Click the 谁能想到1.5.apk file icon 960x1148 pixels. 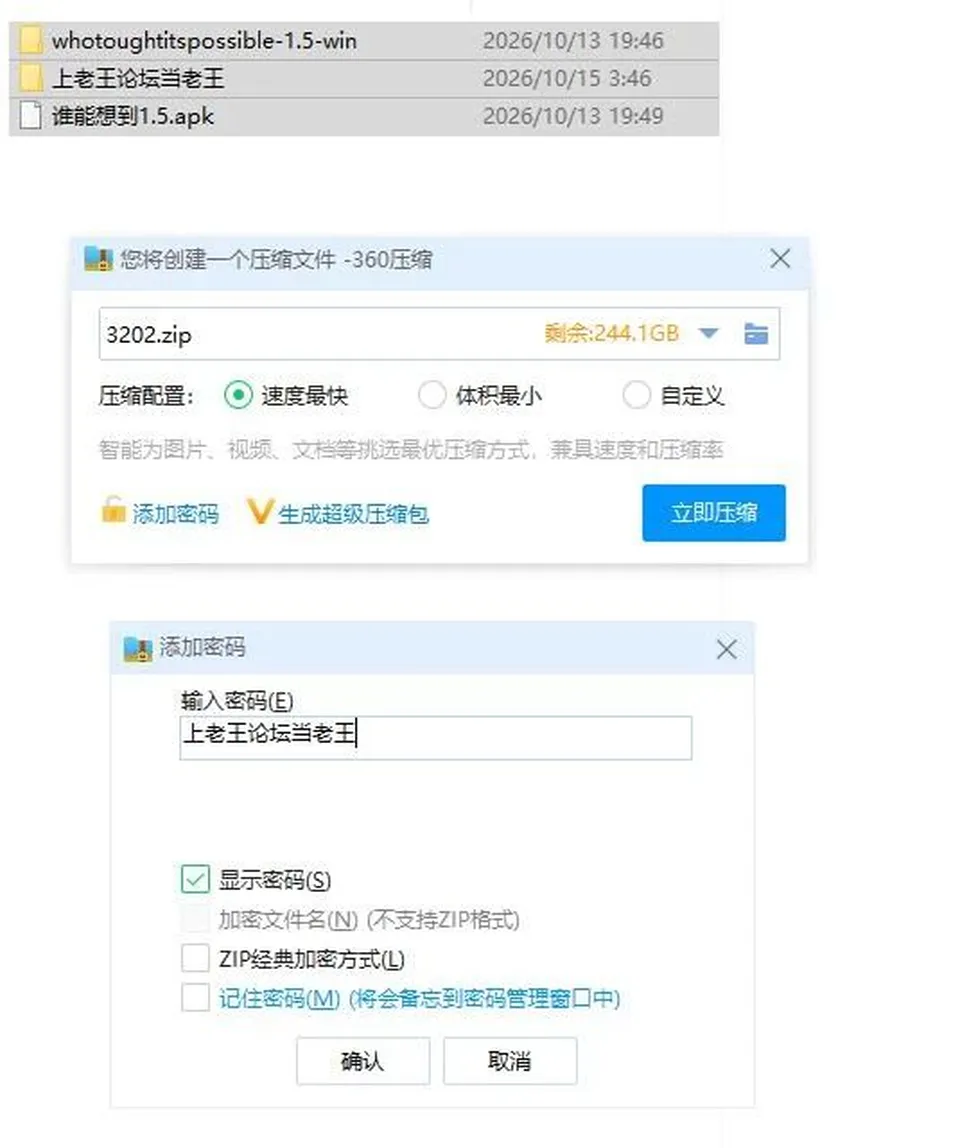click(x=31, y=116)
